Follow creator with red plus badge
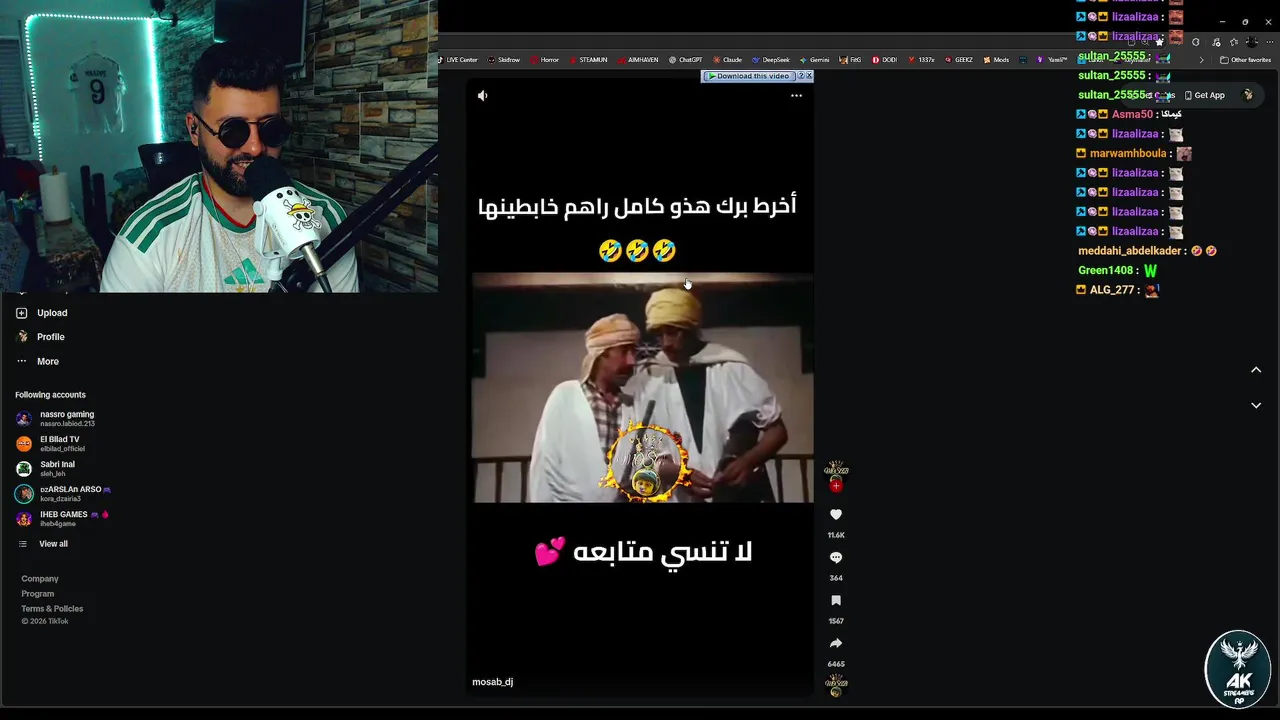 pyautogui.click(x=836, y=486)
